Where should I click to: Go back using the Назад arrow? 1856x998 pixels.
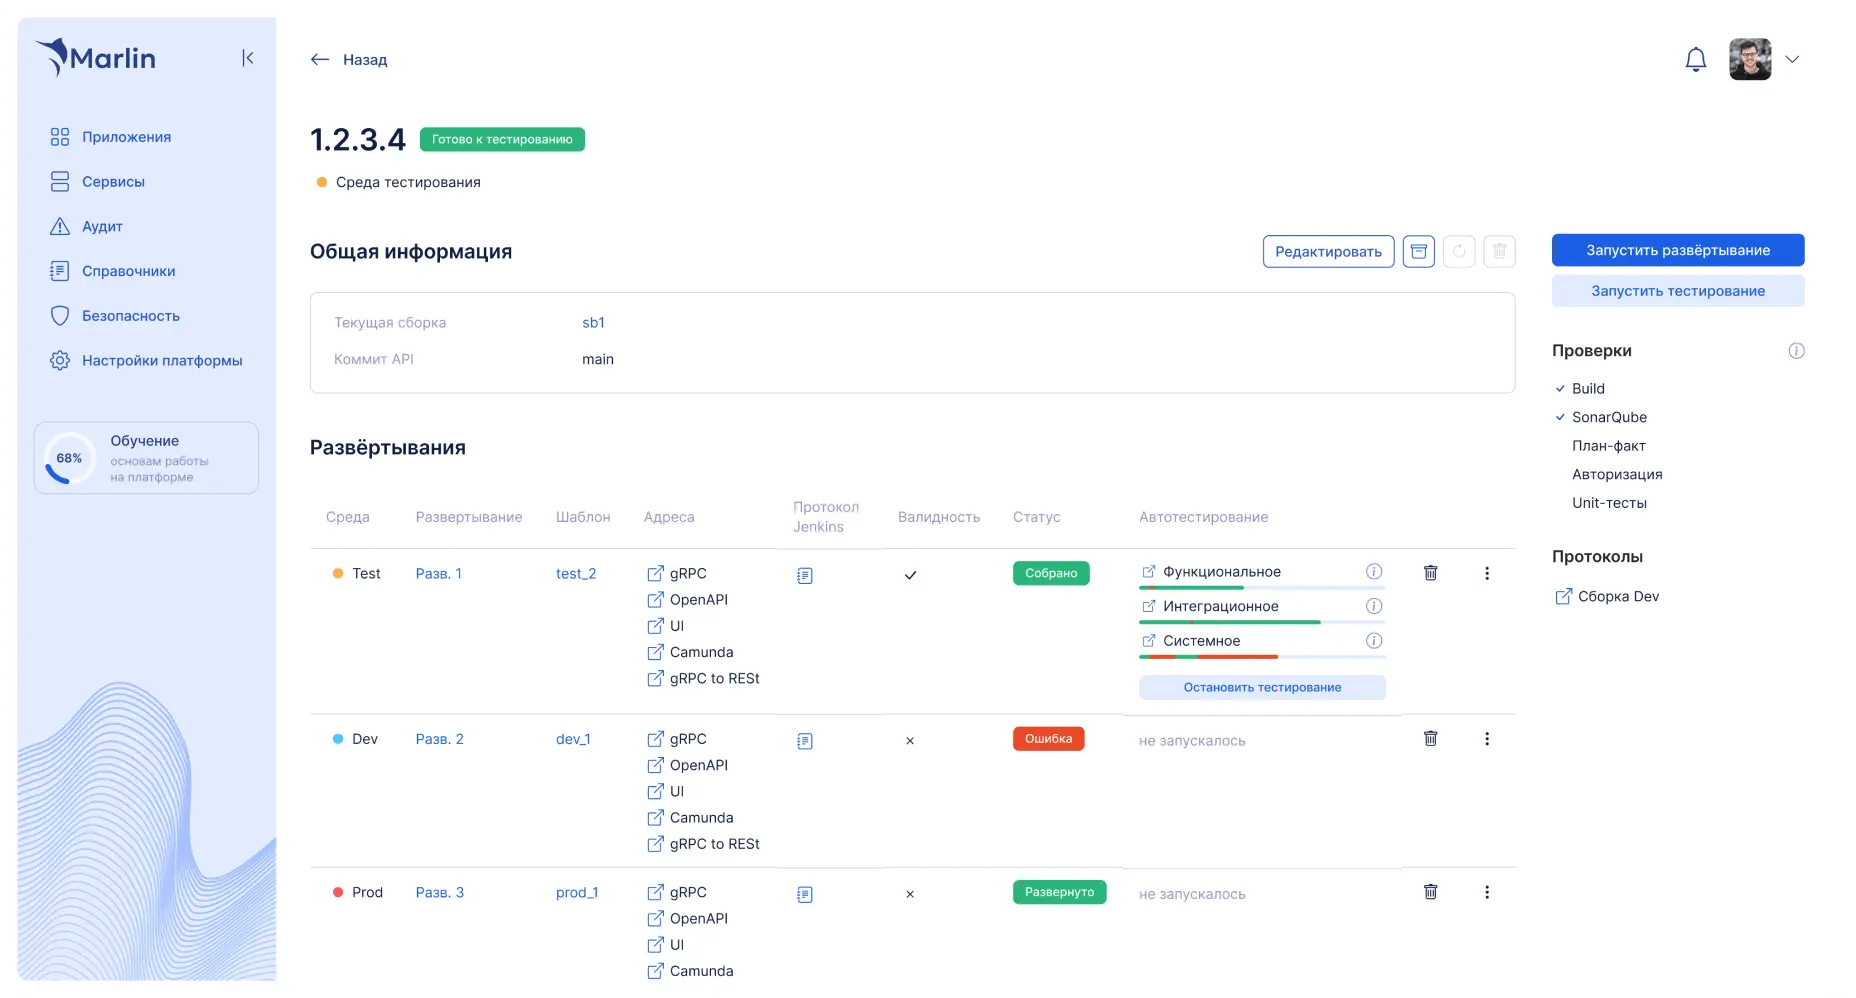pos(320,60)
